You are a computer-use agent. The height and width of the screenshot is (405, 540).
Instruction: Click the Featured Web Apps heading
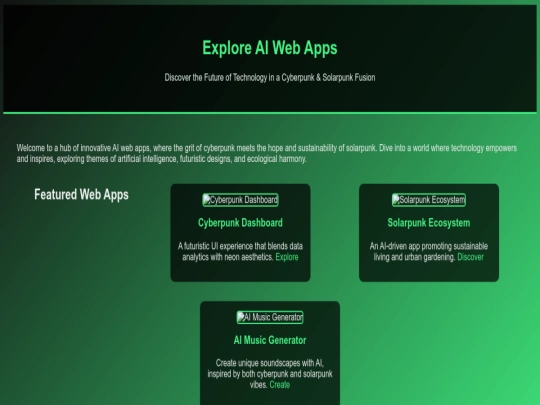tap(81, 195)
